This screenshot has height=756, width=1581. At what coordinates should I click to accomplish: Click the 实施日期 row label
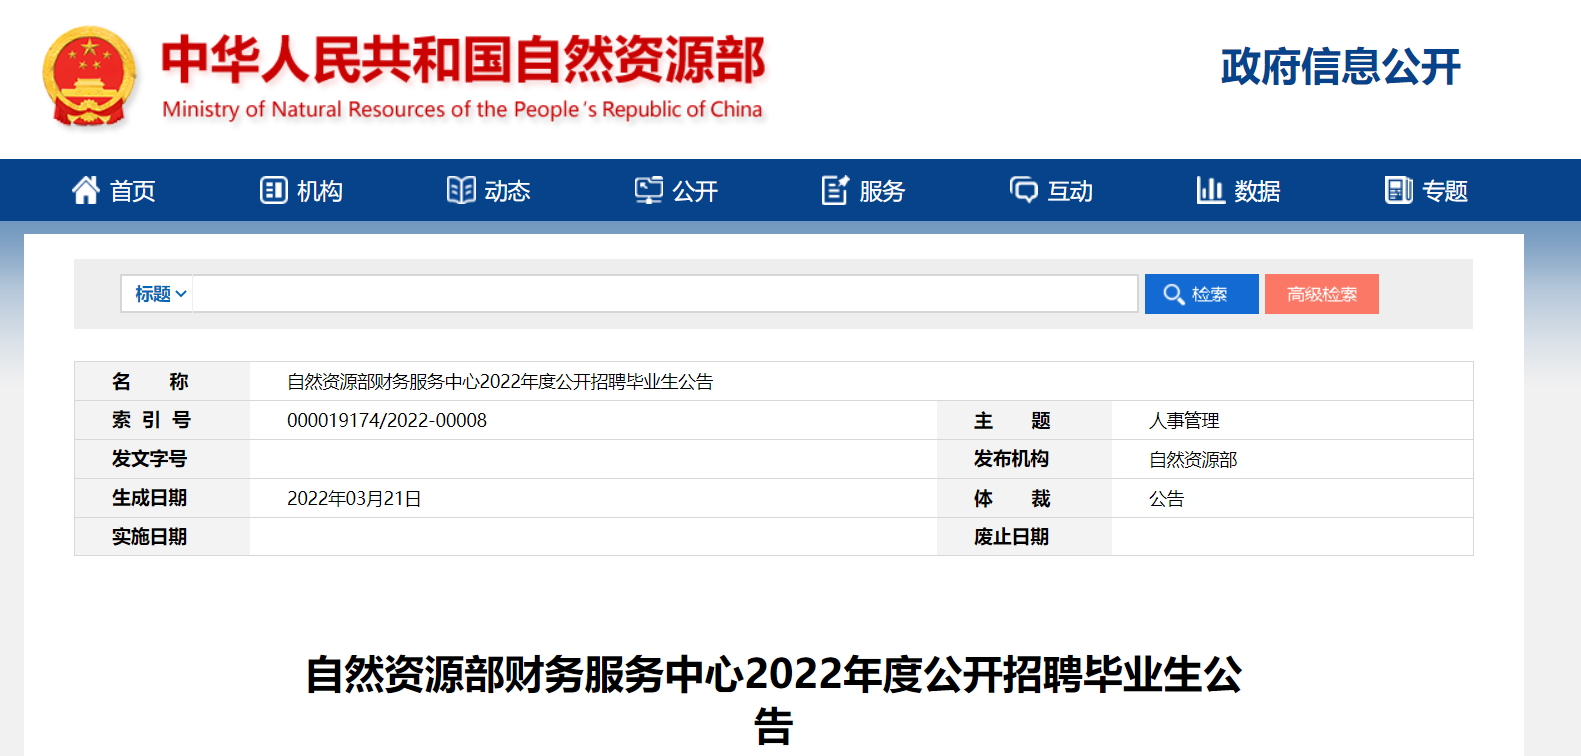coord(149,537)
